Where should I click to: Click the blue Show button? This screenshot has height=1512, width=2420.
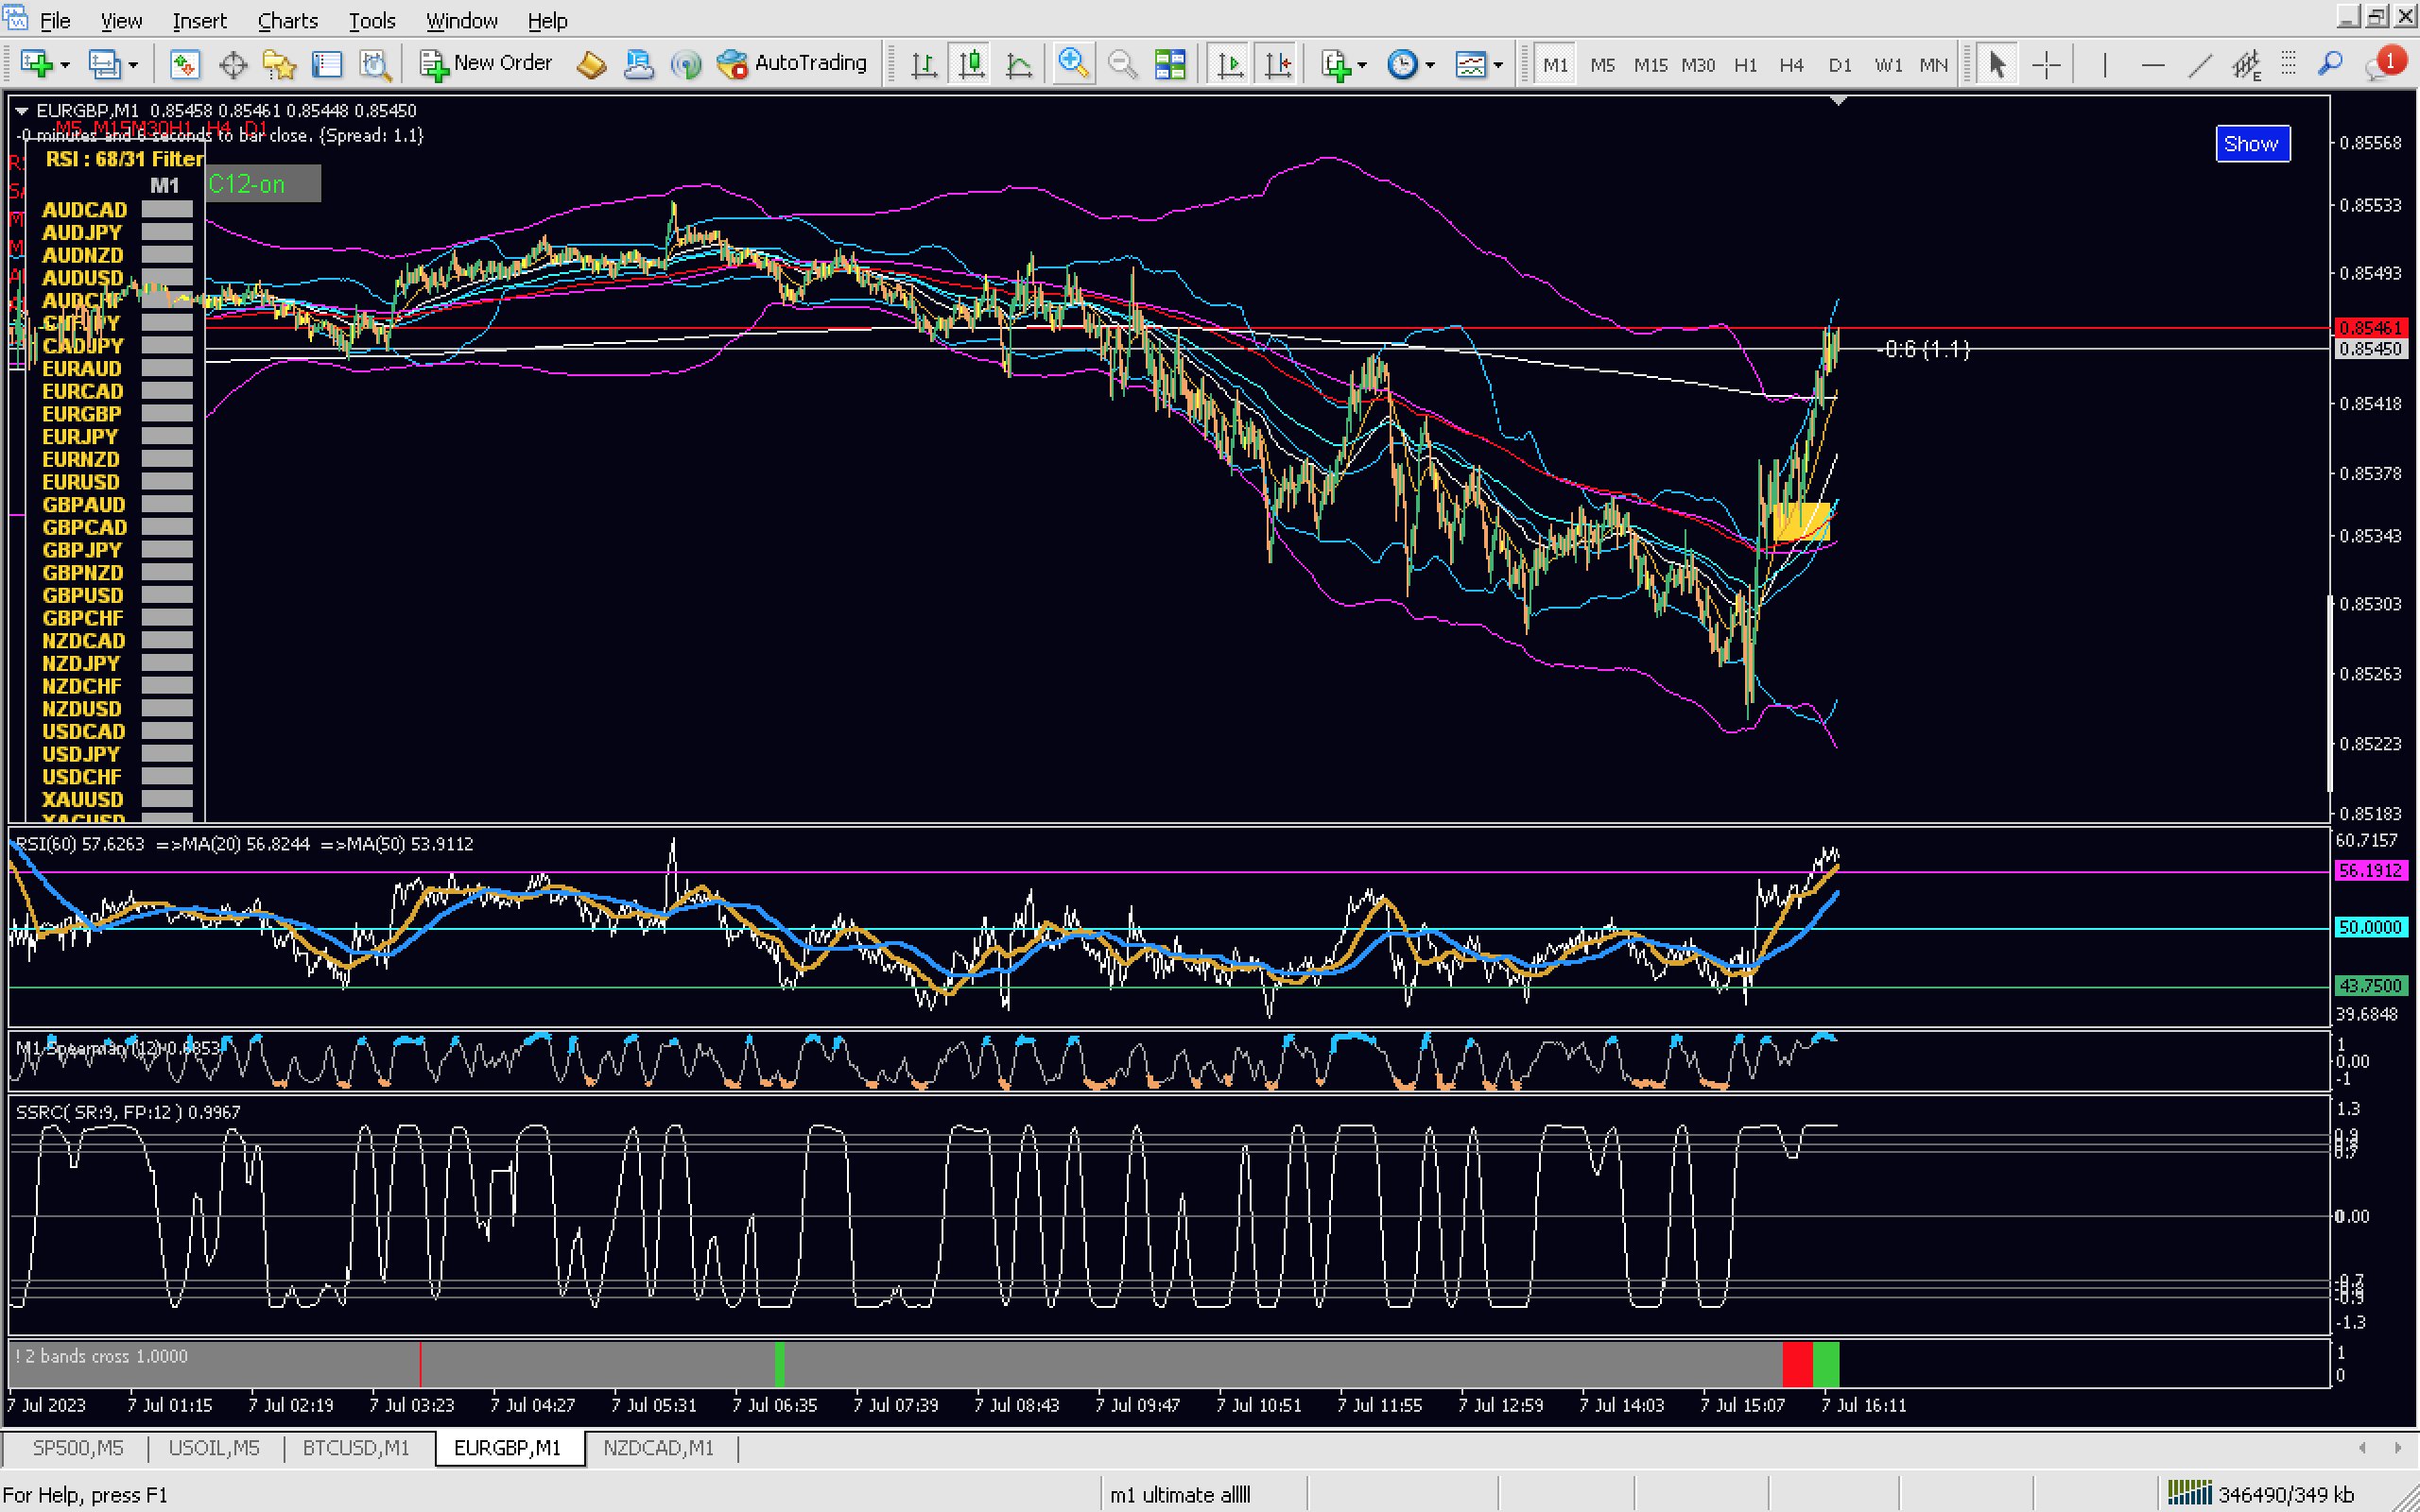2251,144
